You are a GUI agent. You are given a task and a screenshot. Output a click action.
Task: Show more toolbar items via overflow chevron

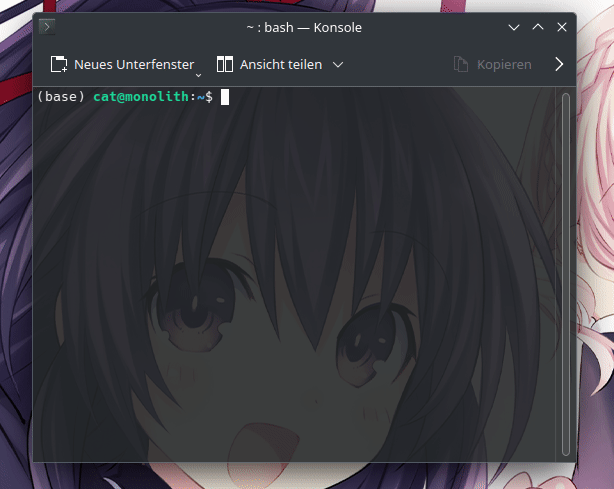click(x=559, y=64)
